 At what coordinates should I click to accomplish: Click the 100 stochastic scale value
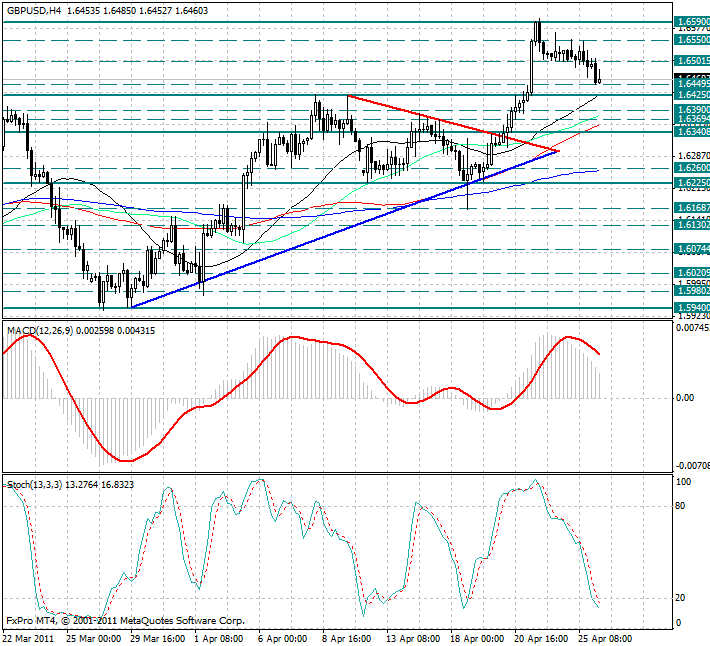coord(683,482)
